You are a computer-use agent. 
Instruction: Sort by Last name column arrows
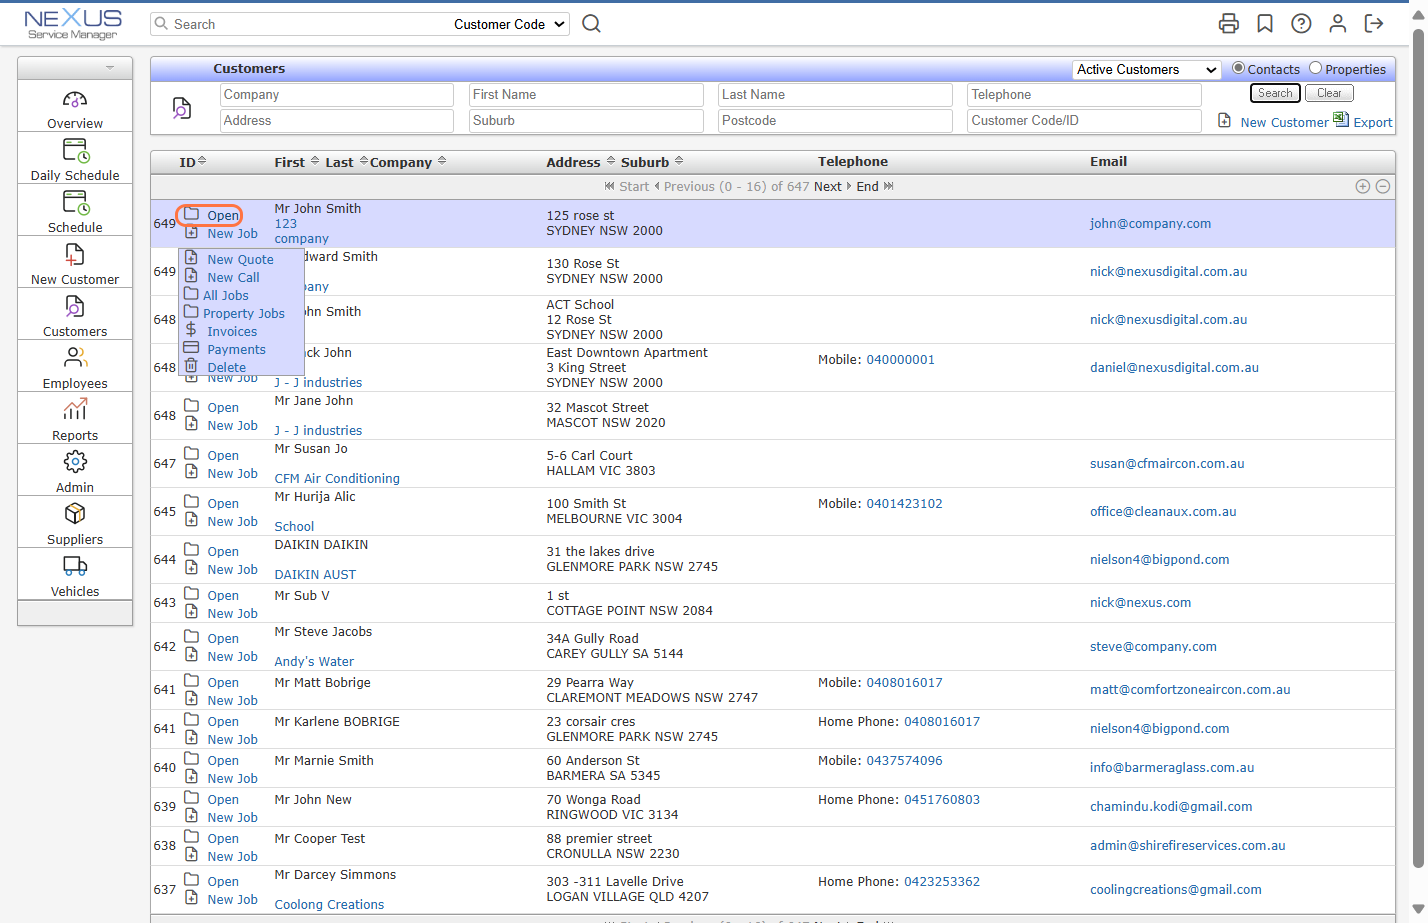click(364, 161)
